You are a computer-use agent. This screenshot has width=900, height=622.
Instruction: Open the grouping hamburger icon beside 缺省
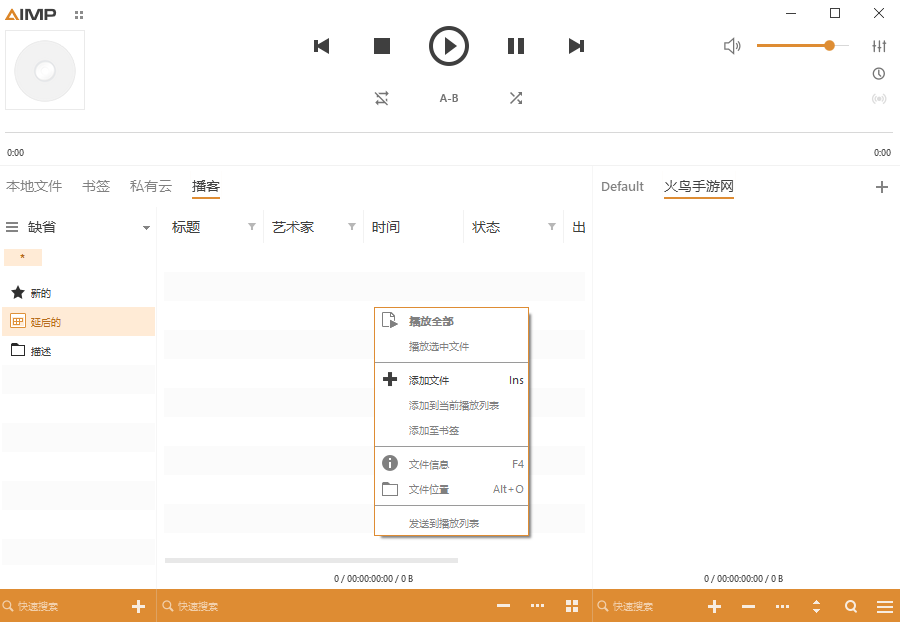coord(12,227)
